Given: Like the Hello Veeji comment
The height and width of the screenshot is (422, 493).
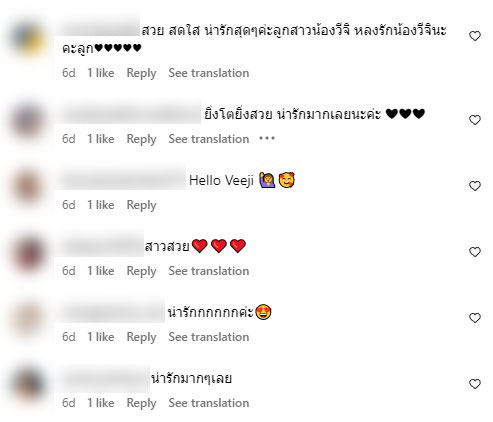Looking at the screenshot, I should 475,186.
